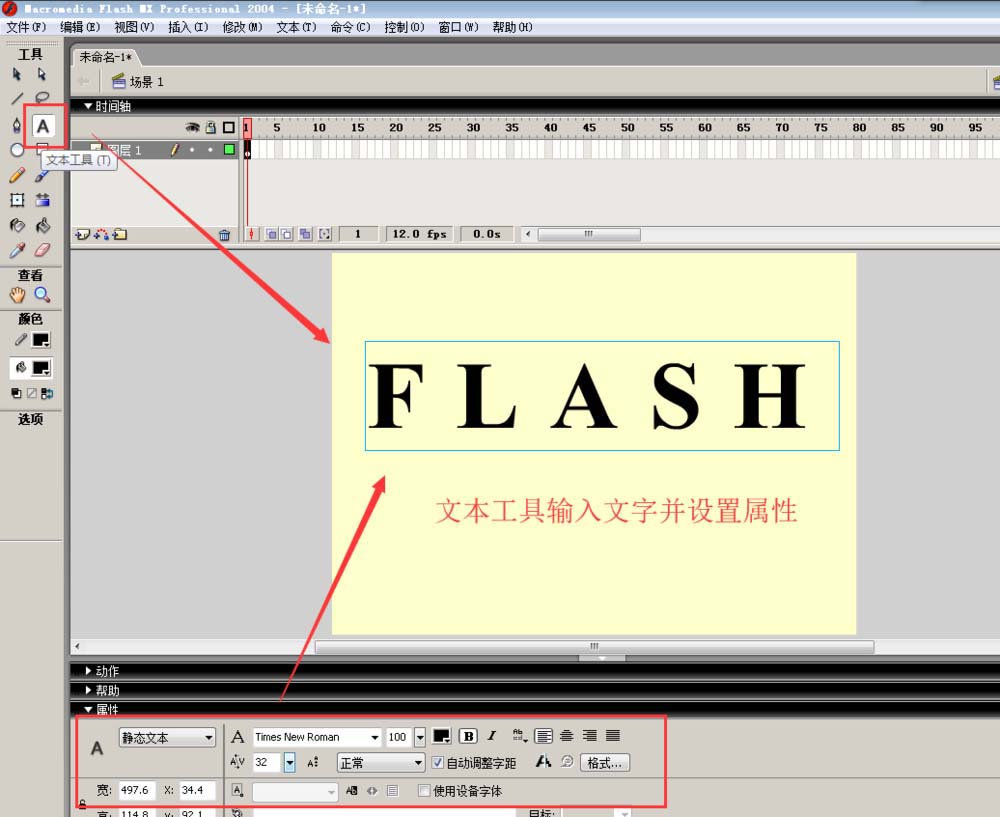Select the Free Transform tool

tap(17, 200)
